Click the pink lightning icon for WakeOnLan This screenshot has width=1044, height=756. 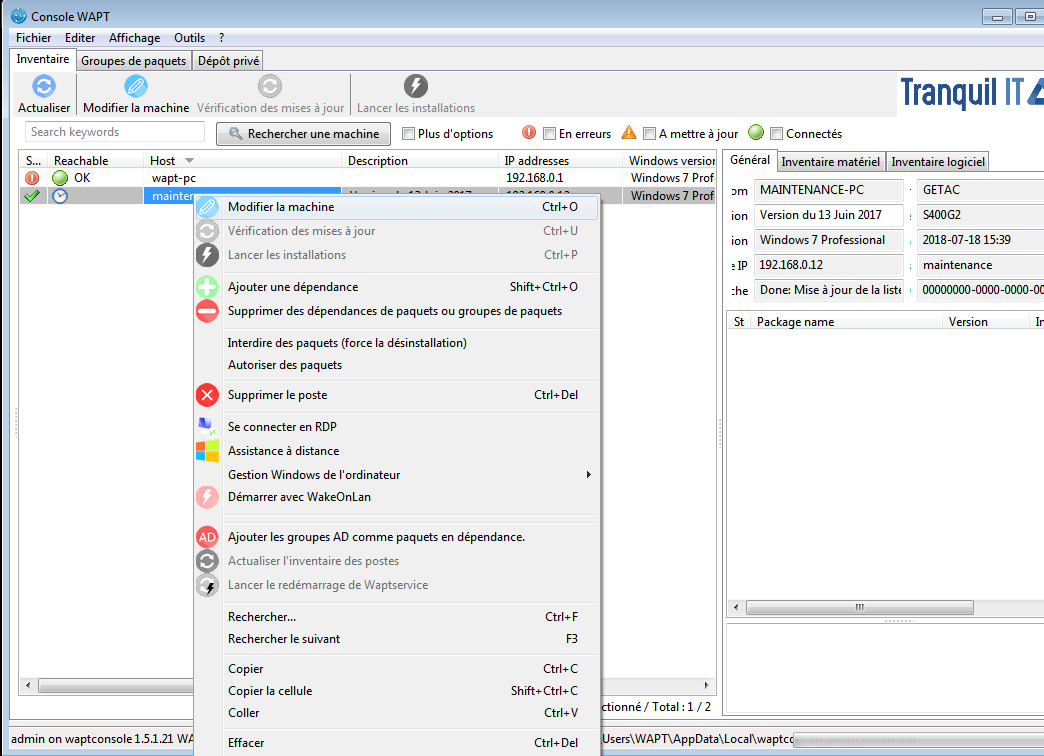click(x=207, y=497)
